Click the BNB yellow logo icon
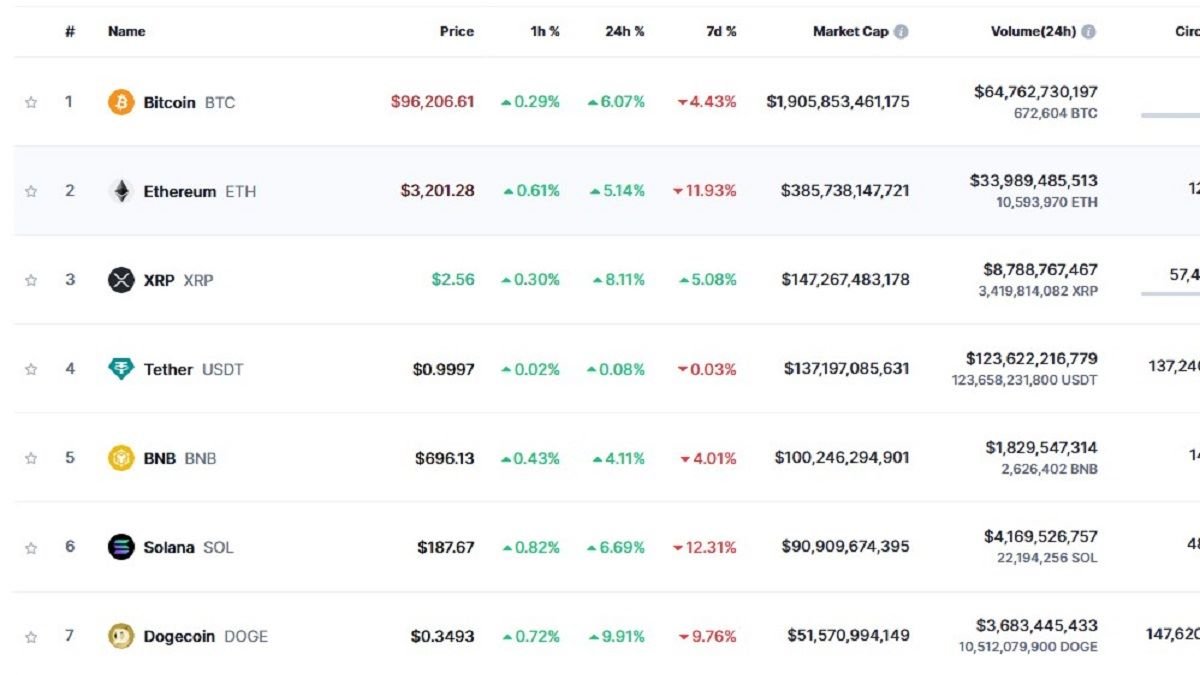1200x675 pixels. [121, 458]
